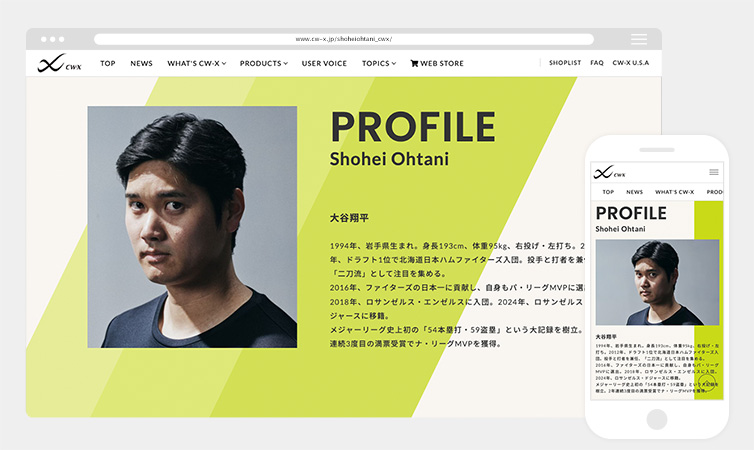Viewport: 754px width, 450px height.
Task: Expand the TOPICS dropdown menu
Action: pyautogui.click(x=379, y=63)
